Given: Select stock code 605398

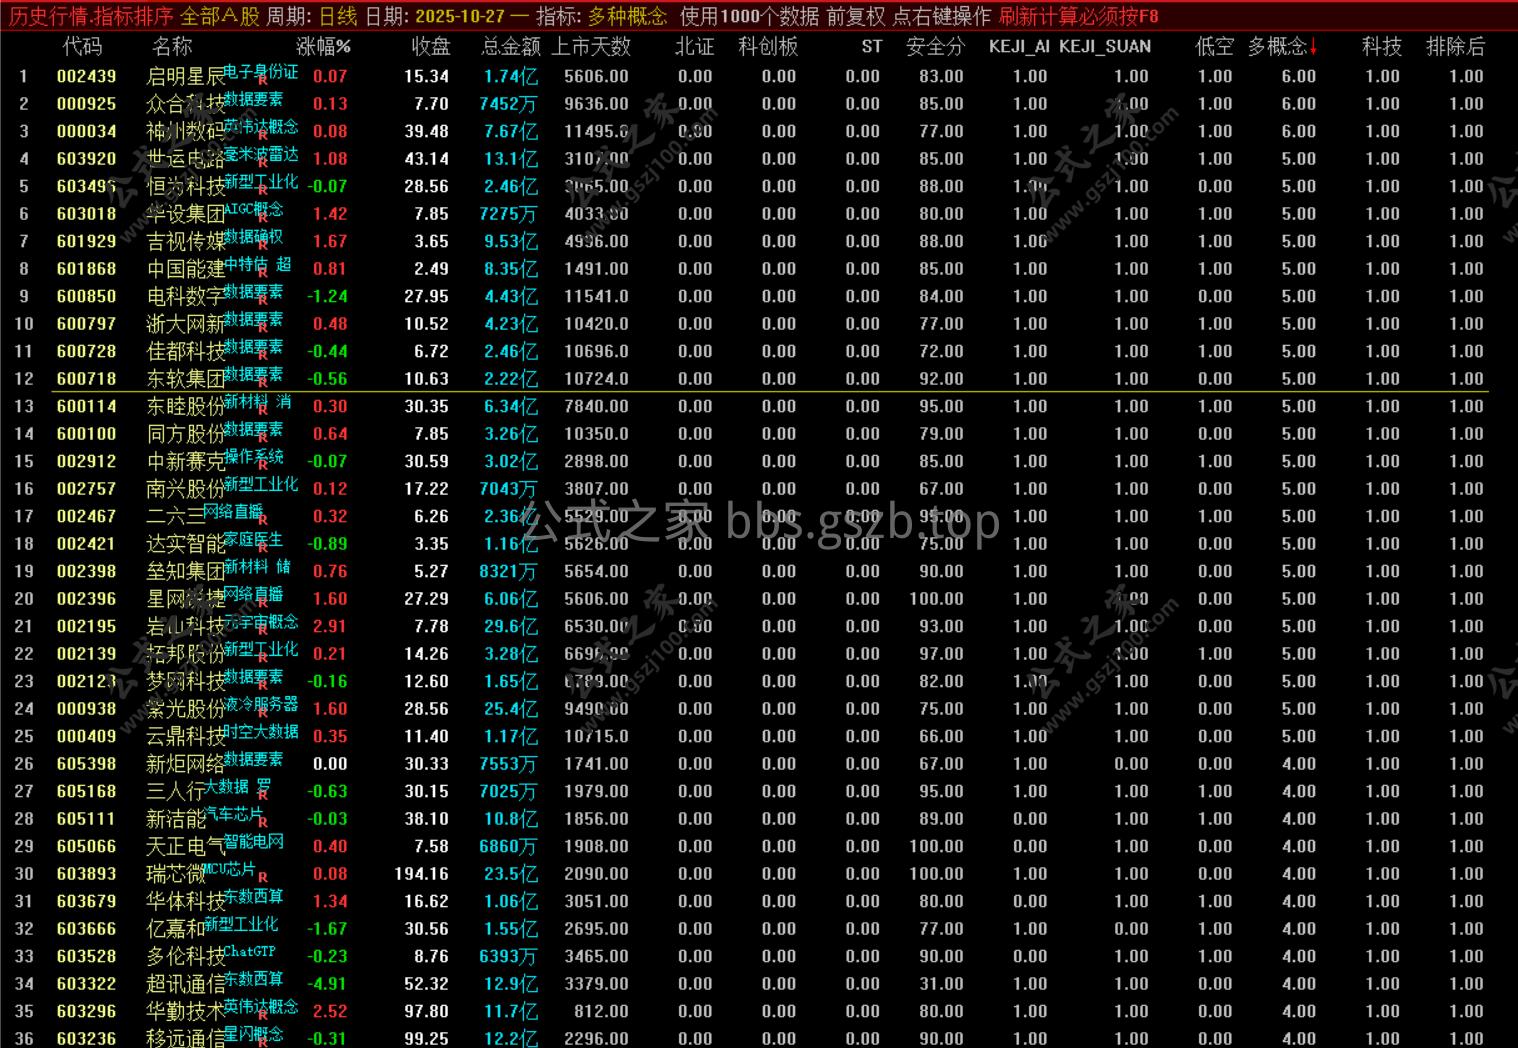Looking at the screenshot, I should 86,764.
